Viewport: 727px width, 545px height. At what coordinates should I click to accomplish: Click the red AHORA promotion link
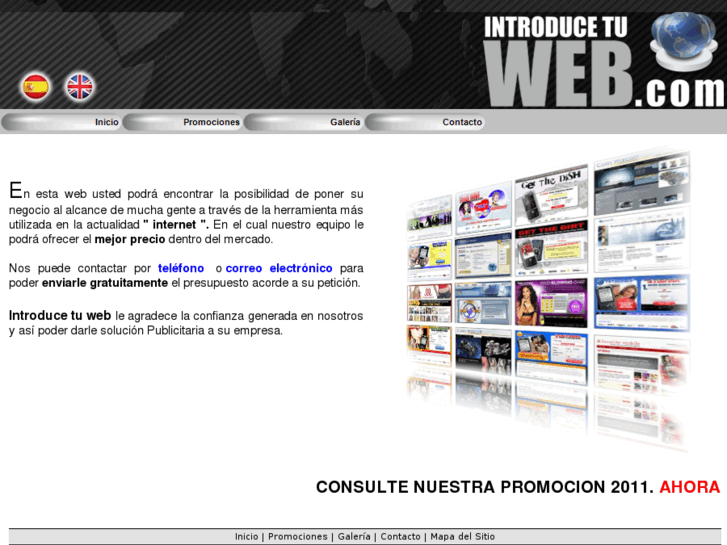689,487
